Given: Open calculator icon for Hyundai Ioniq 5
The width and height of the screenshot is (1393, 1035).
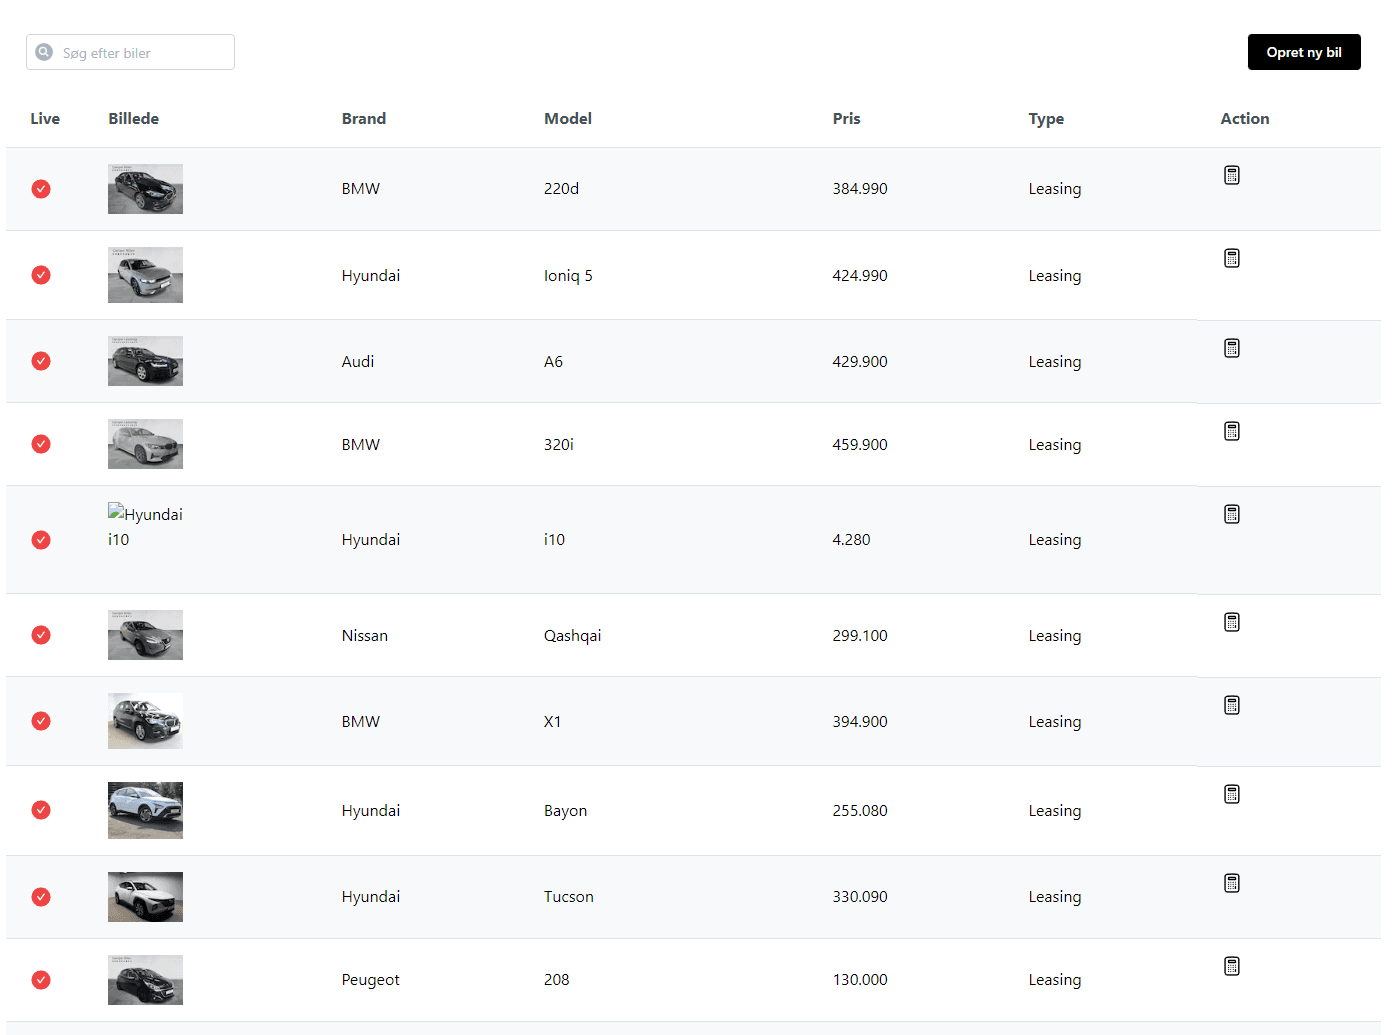Looking at the screenshot, I should (1232, 258).
